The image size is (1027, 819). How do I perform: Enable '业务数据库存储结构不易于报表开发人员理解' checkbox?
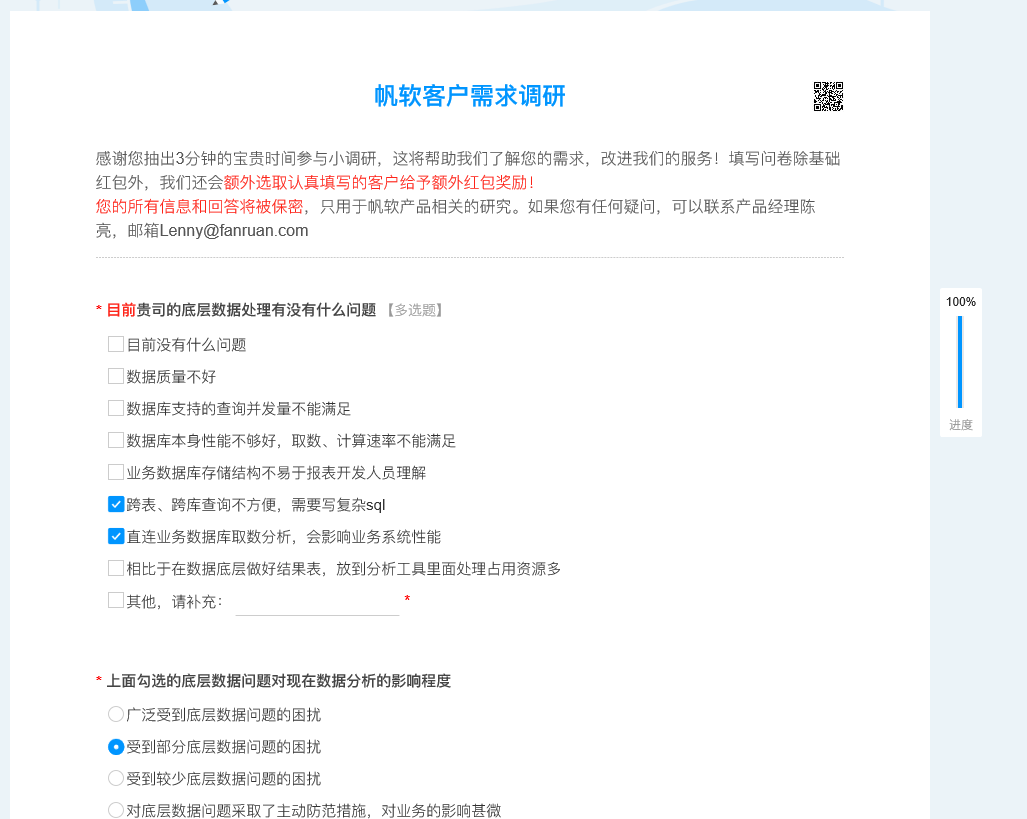[116, 472]
